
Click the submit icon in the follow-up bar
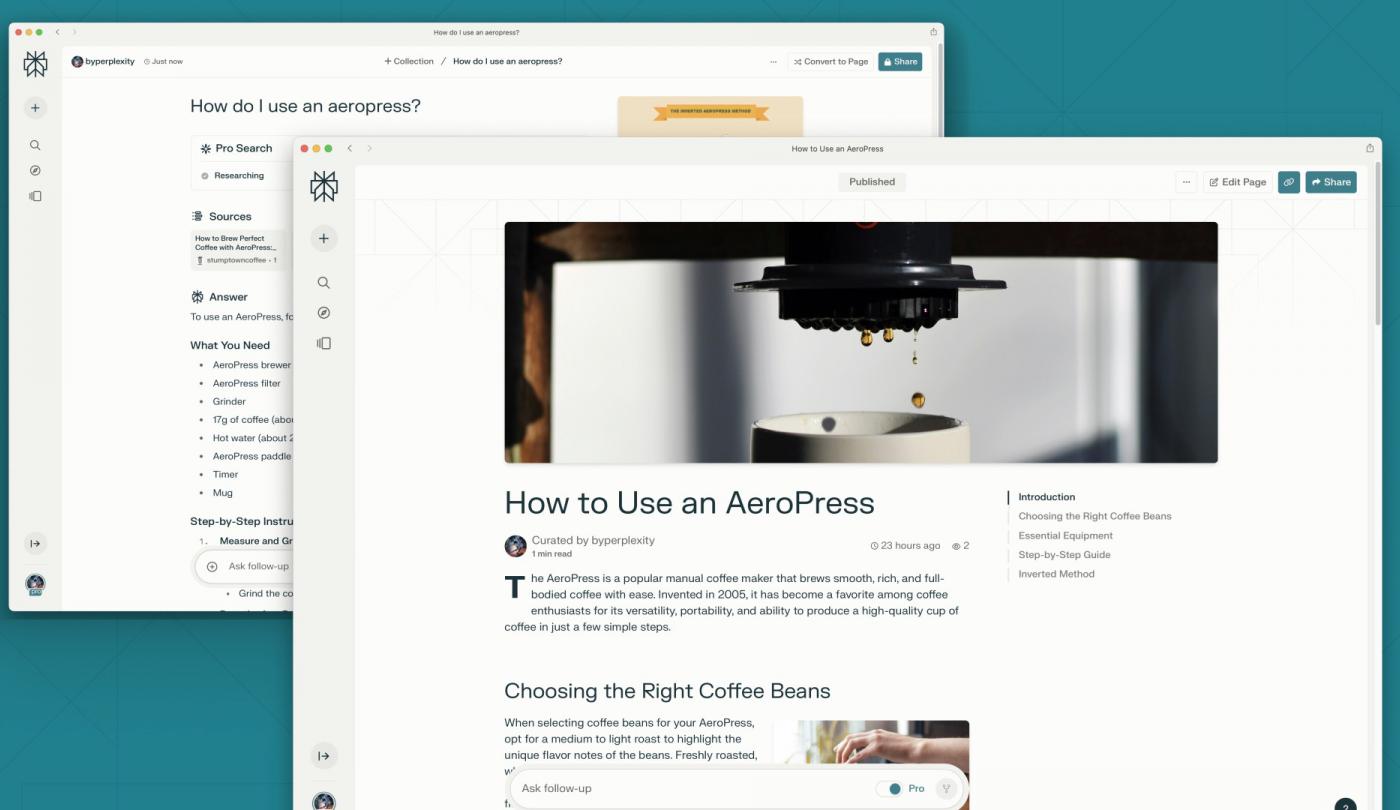click(946, 789)
